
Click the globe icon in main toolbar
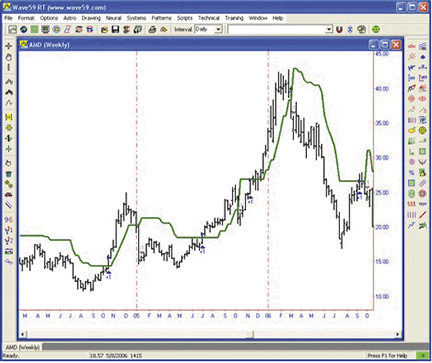(23, 30)
